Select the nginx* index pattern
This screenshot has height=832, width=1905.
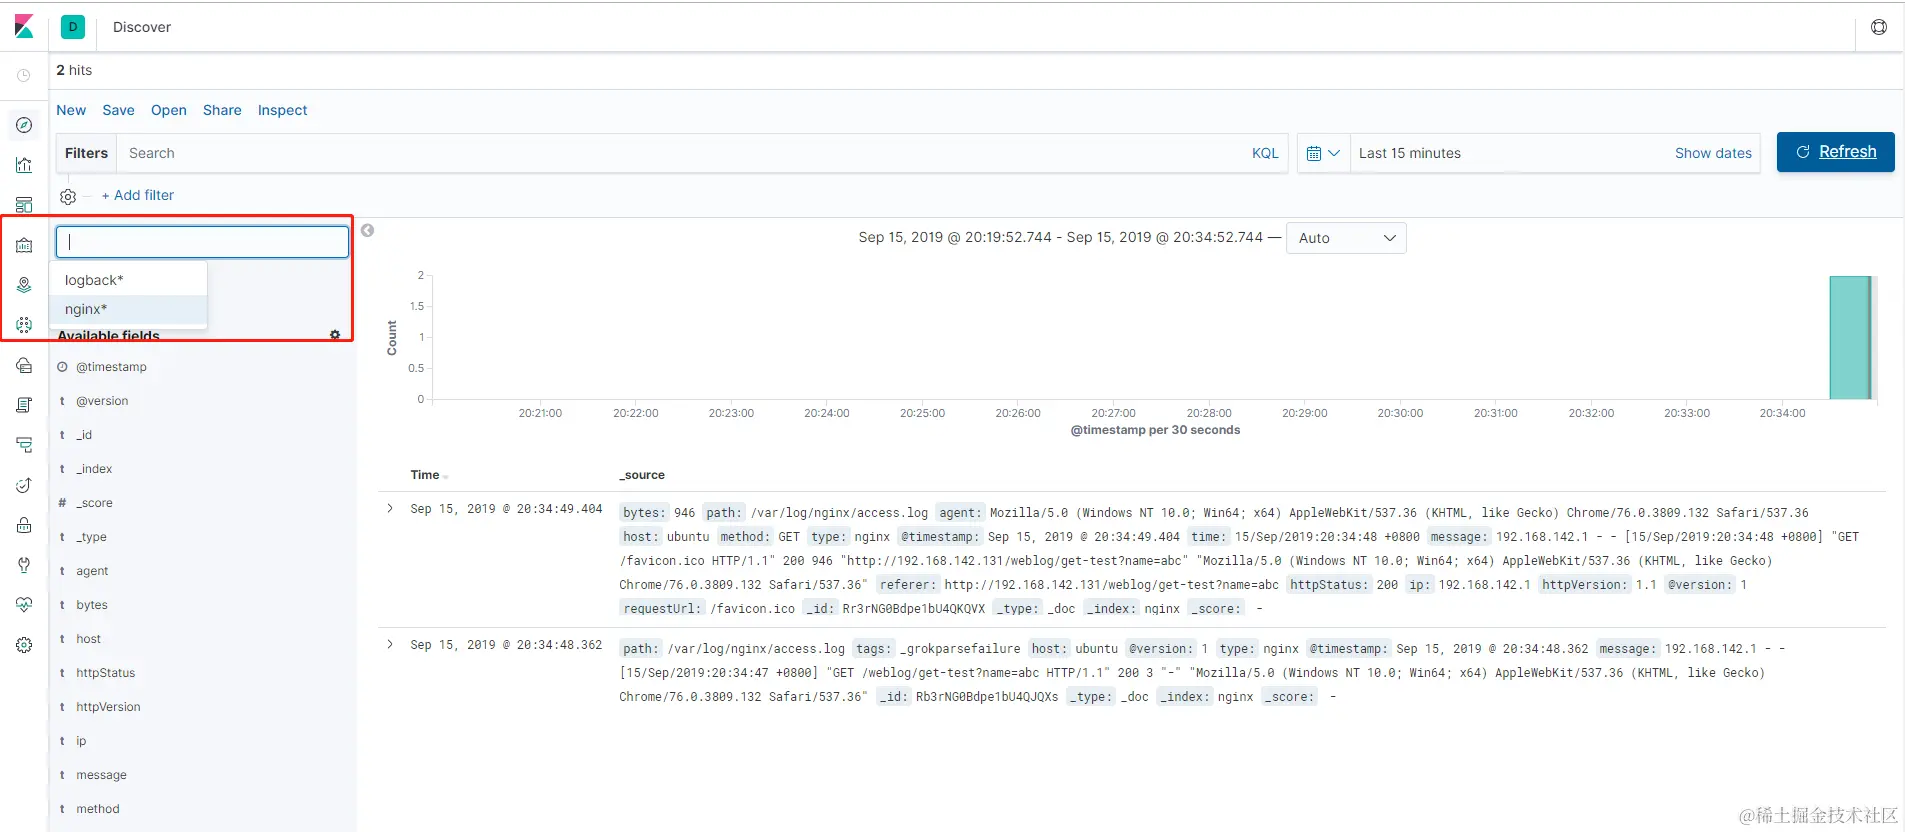tap(128, 309)
